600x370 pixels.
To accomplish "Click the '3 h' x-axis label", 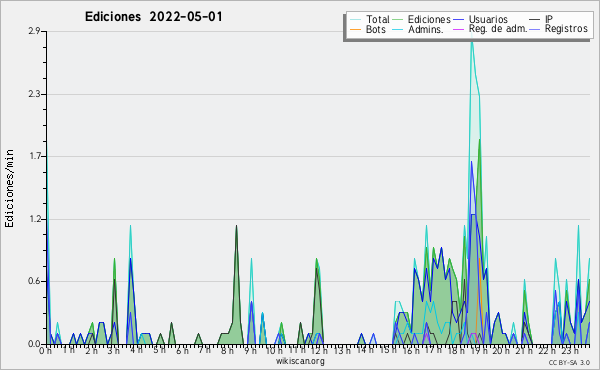I will click(x=113, y=351).
